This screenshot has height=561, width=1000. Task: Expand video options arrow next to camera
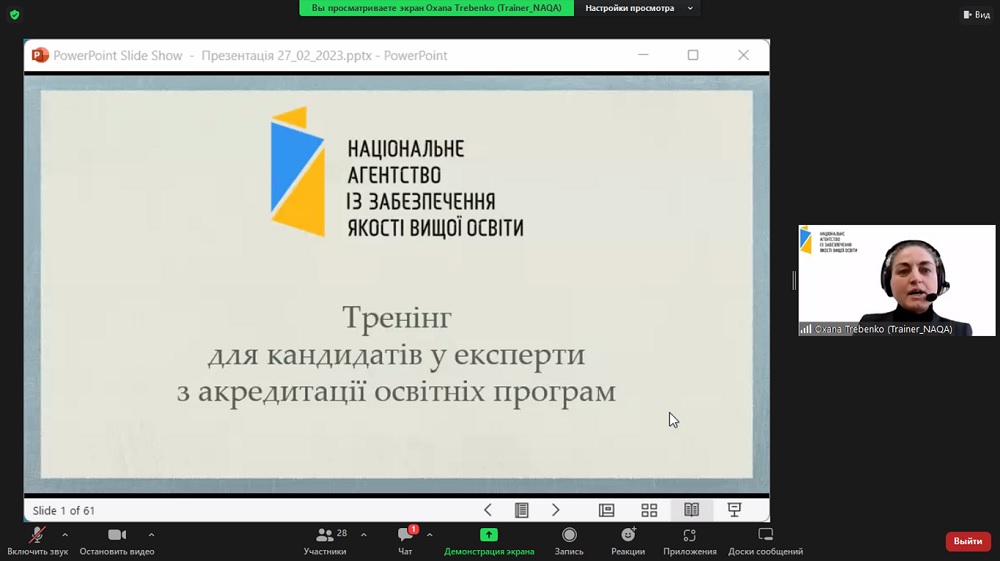point(151,535)
